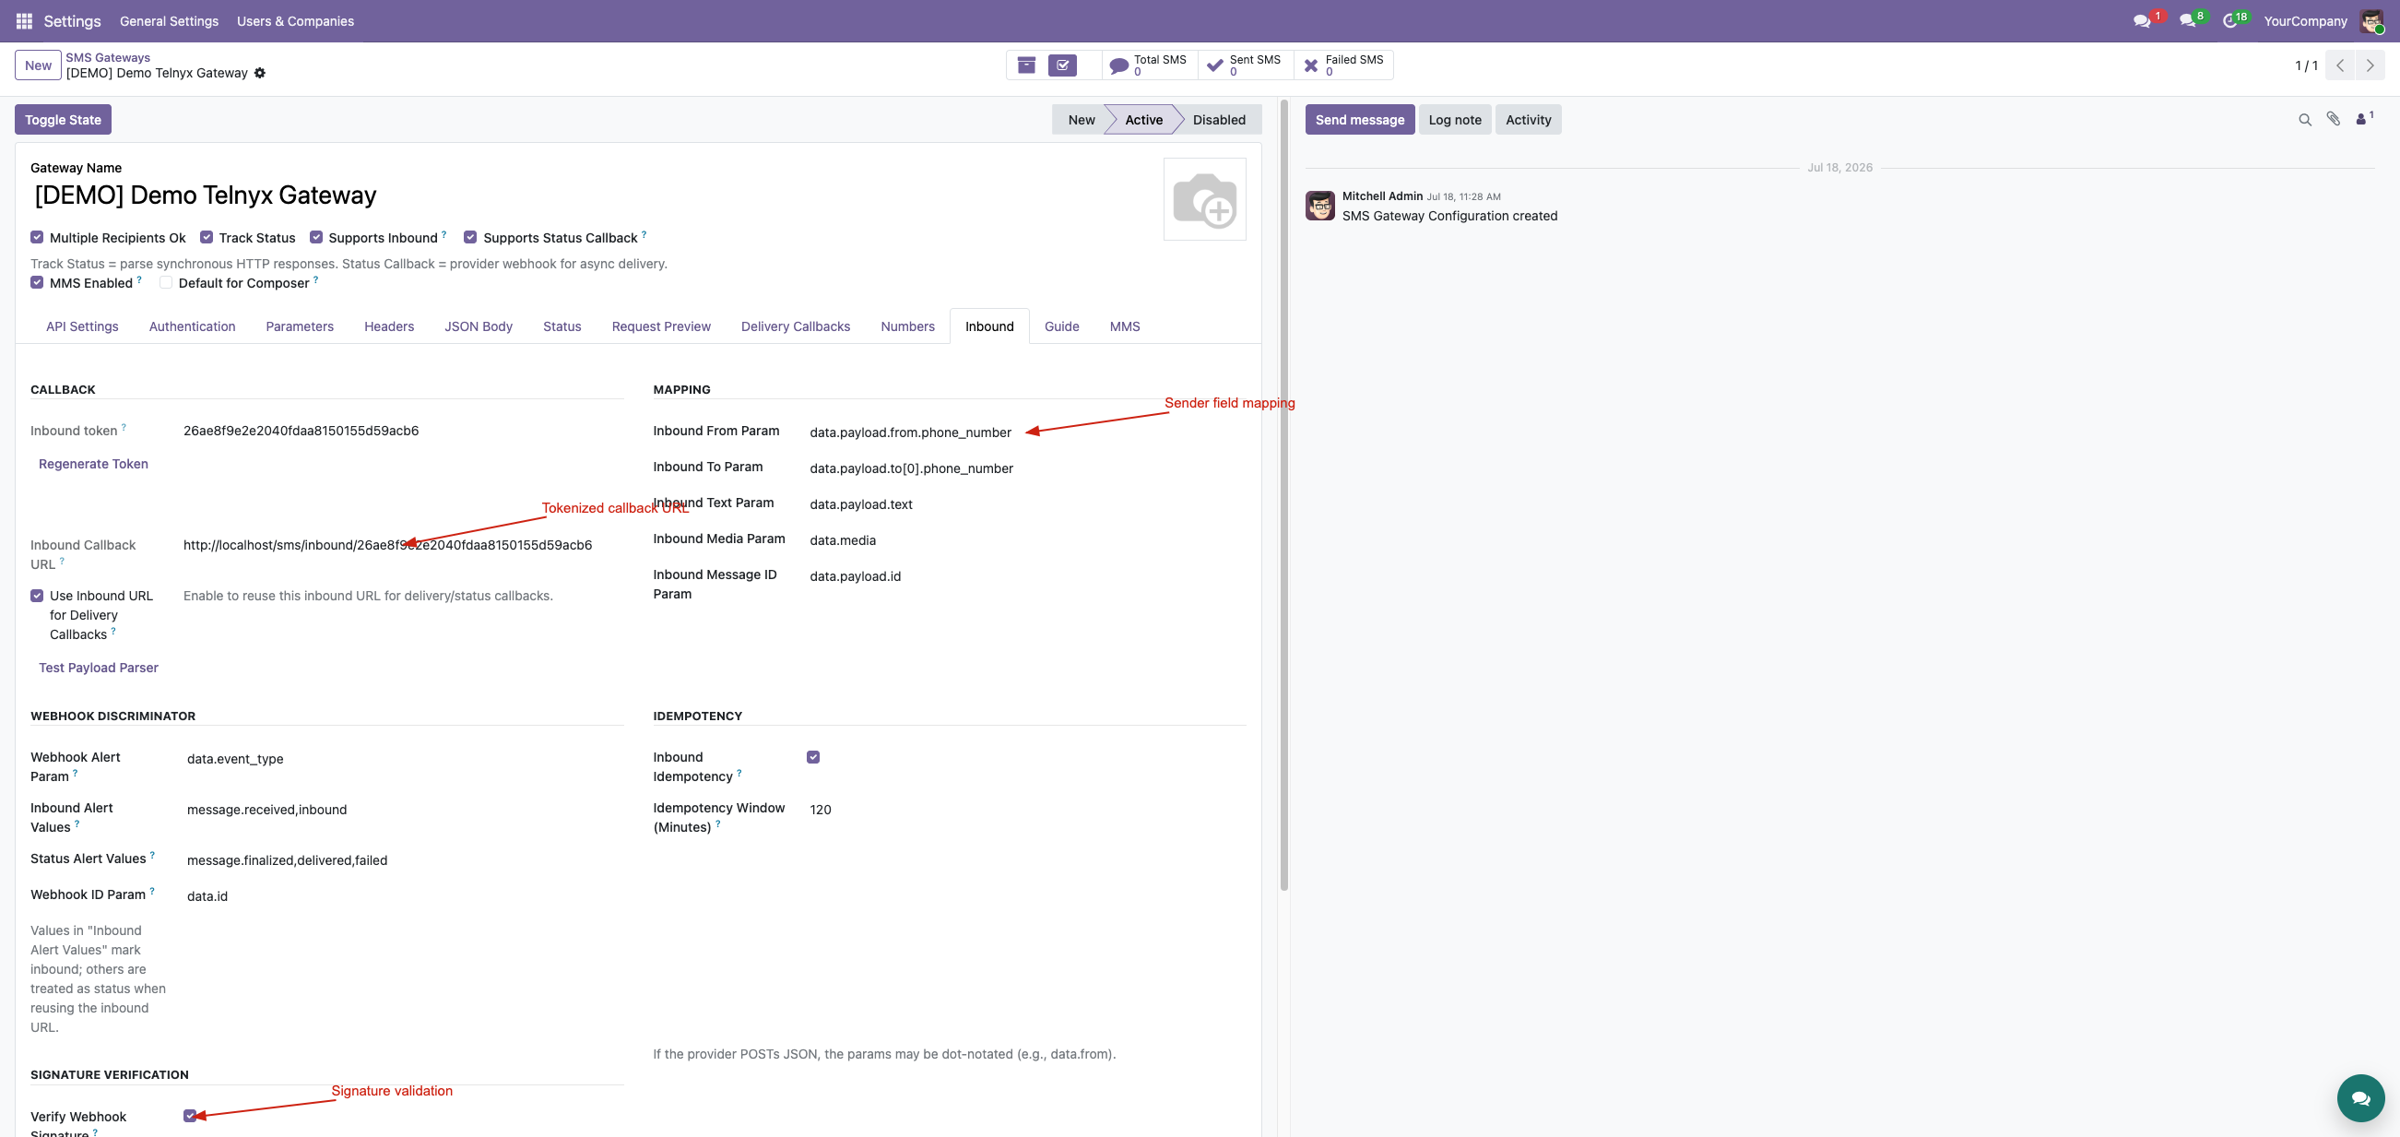The height and width of the screenshot is (1137, 2400).
Task: Open the archive box smart button icon
Action: (1026, 65)
